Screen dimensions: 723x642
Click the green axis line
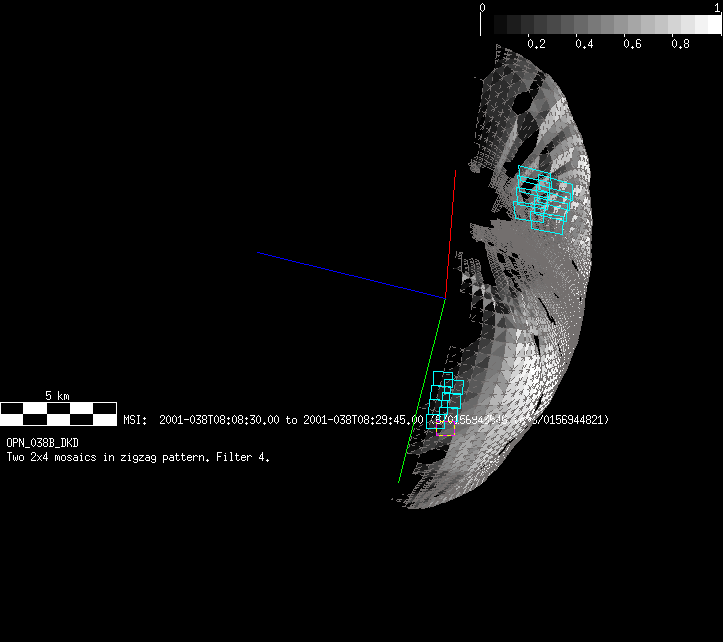[422, 390]
